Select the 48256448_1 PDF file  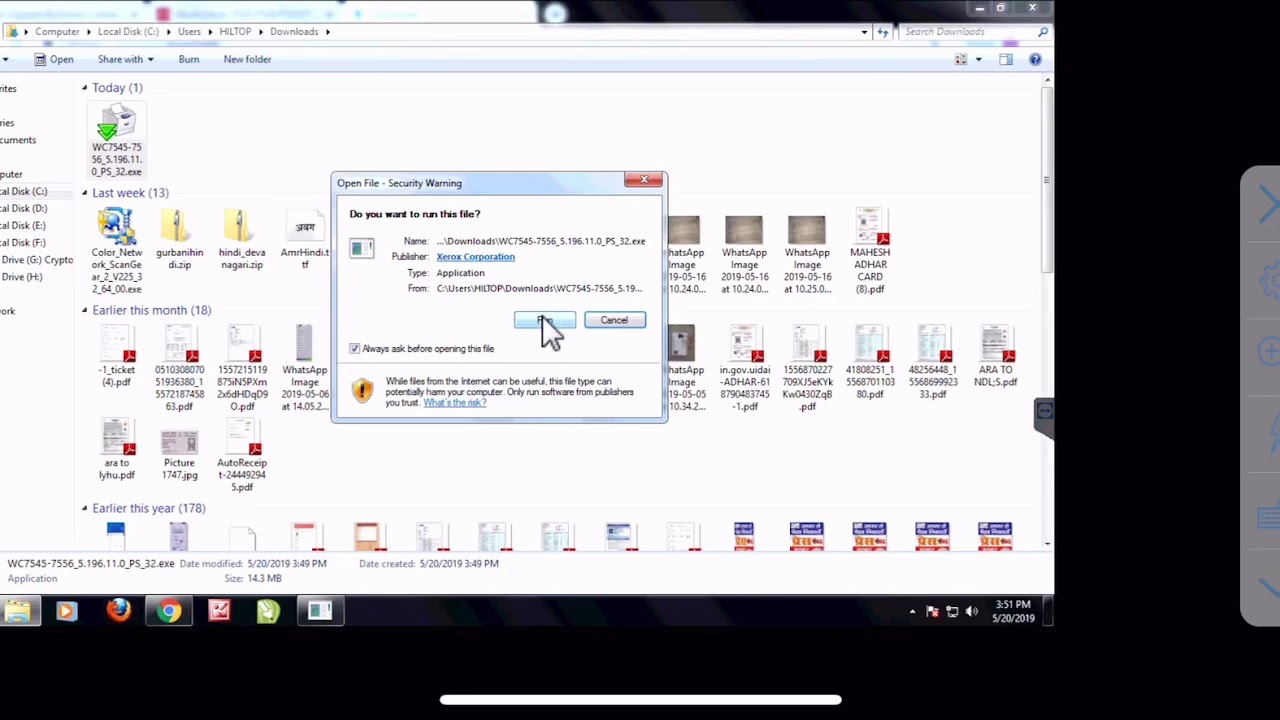pos(932,362)
